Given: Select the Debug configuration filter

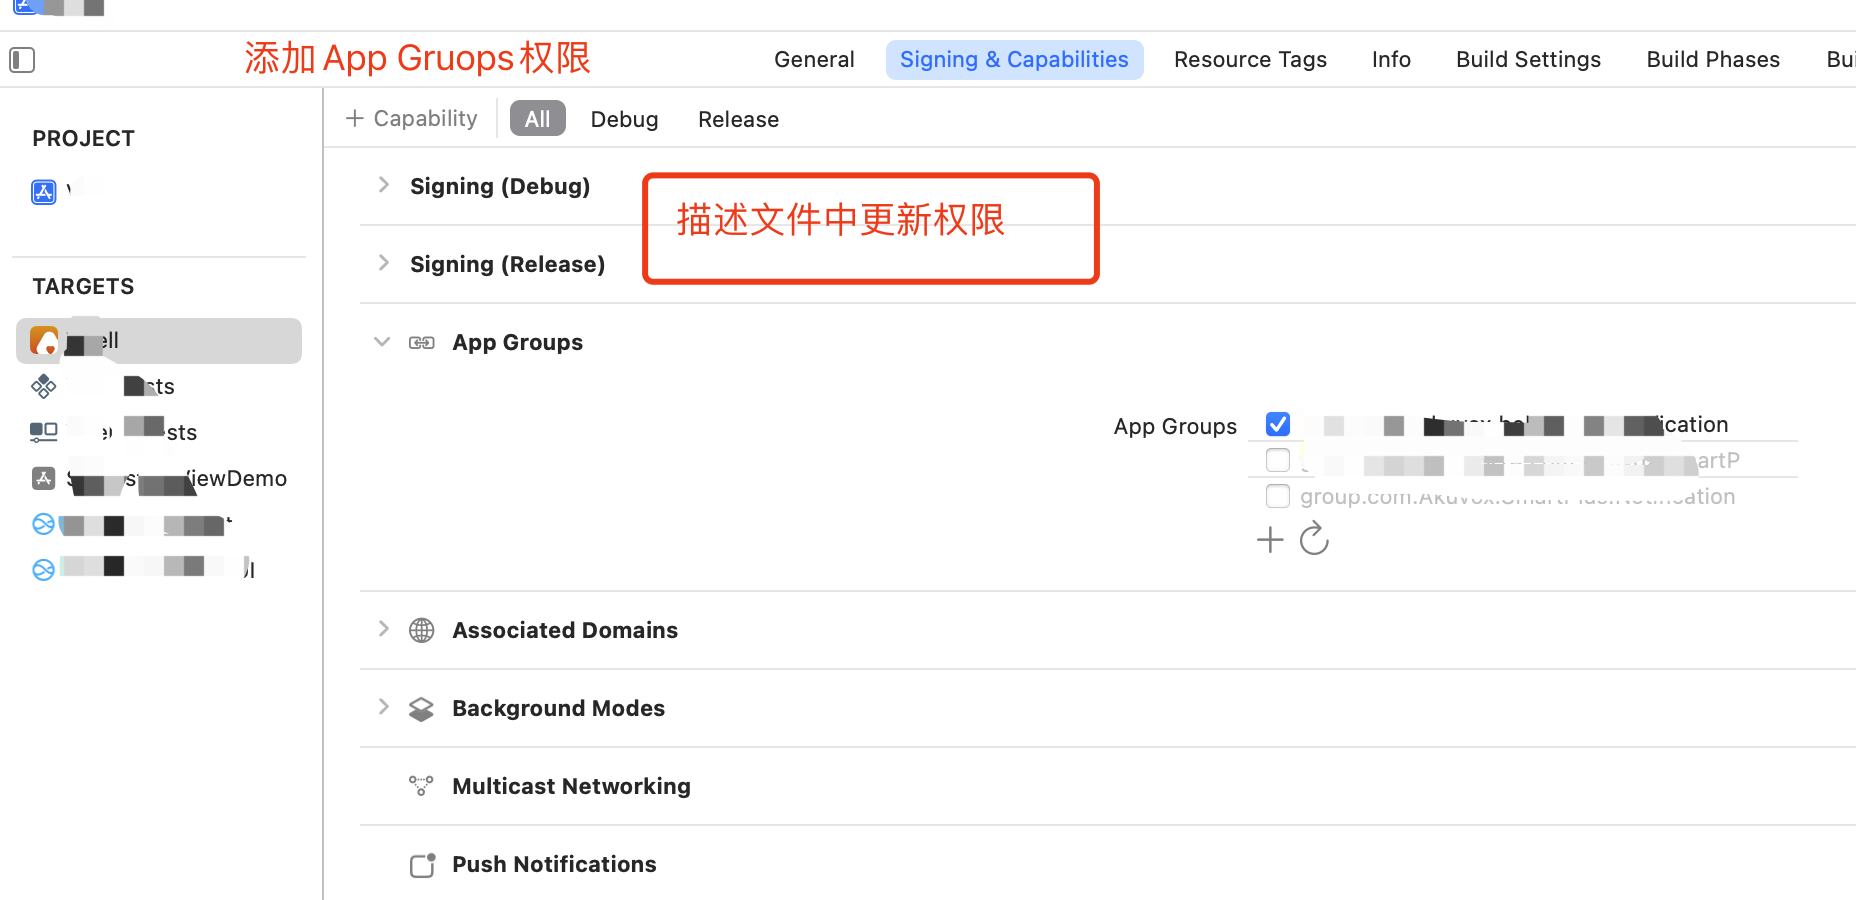Looking at the screenshot, I should point(624,119).
